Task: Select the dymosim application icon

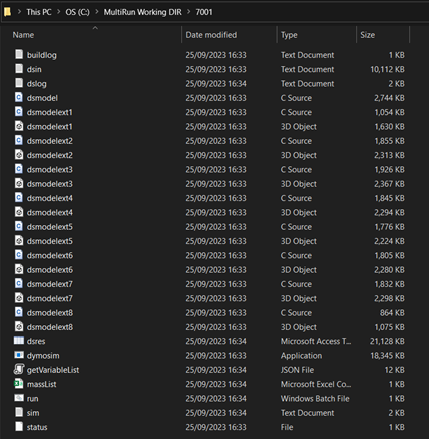Action: (19, 355)
